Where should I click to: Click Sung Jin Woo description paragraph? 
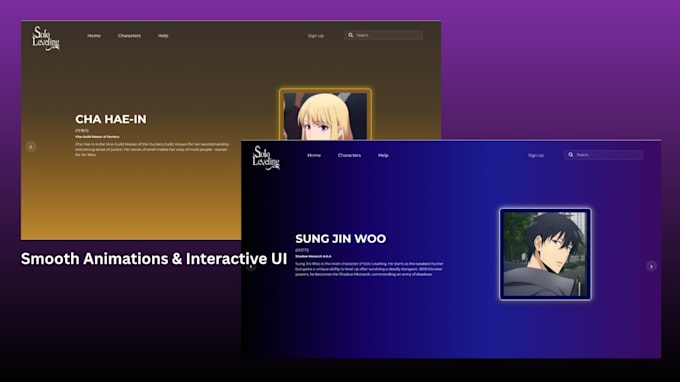(x=369, y=269)
